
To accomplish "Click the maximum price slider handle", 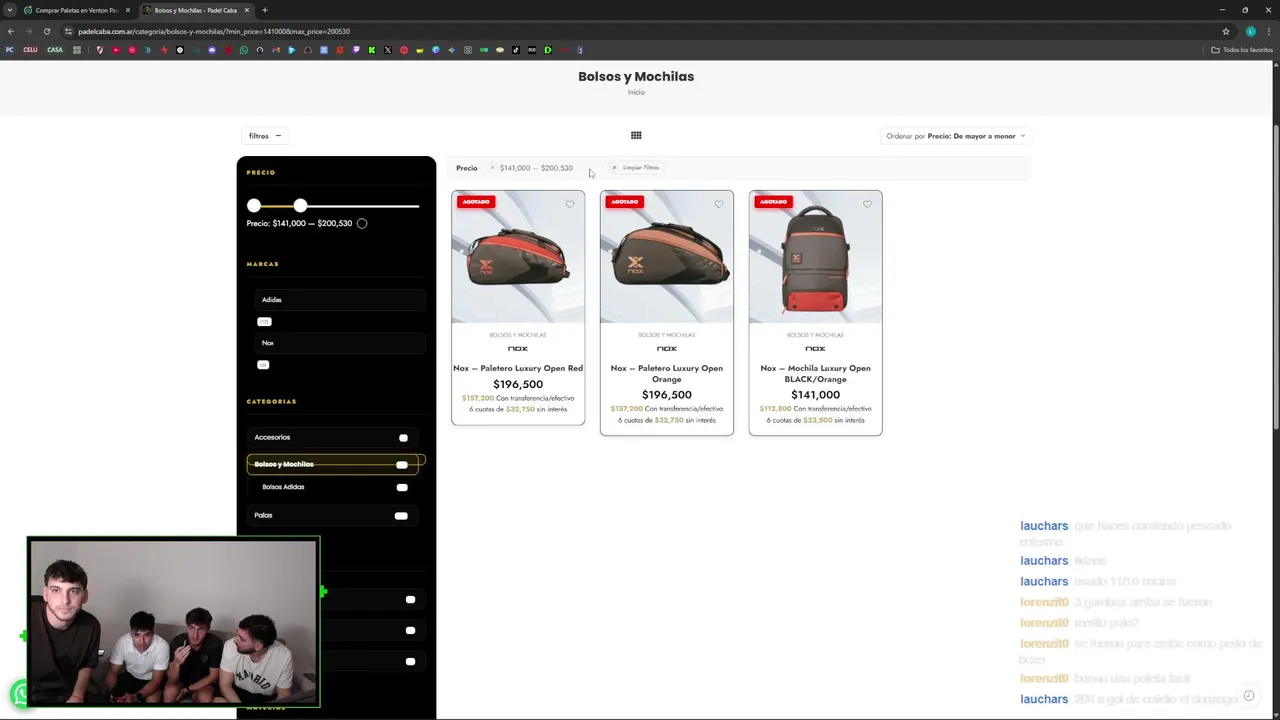I will pyautogui.click(x=300, y=205).
